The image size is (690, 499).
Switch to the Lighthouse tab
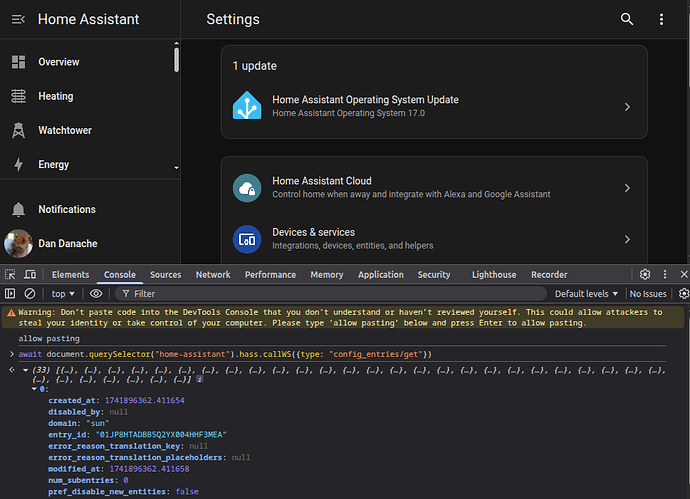pyautogui.click(x=494, y=275)
